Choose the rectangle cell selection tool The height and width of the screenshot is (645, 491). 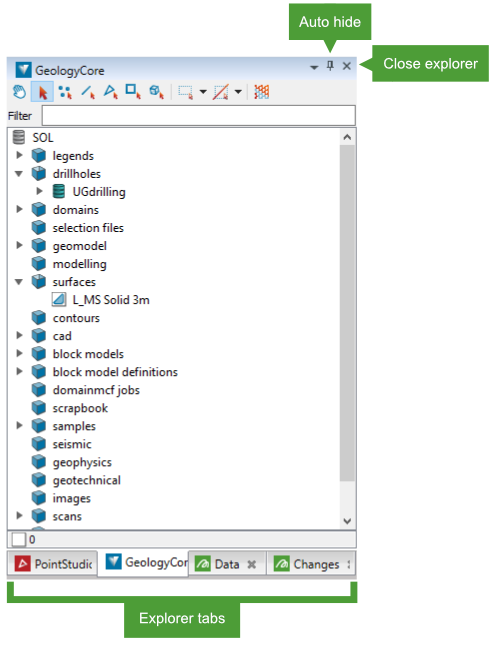(133, 91)
